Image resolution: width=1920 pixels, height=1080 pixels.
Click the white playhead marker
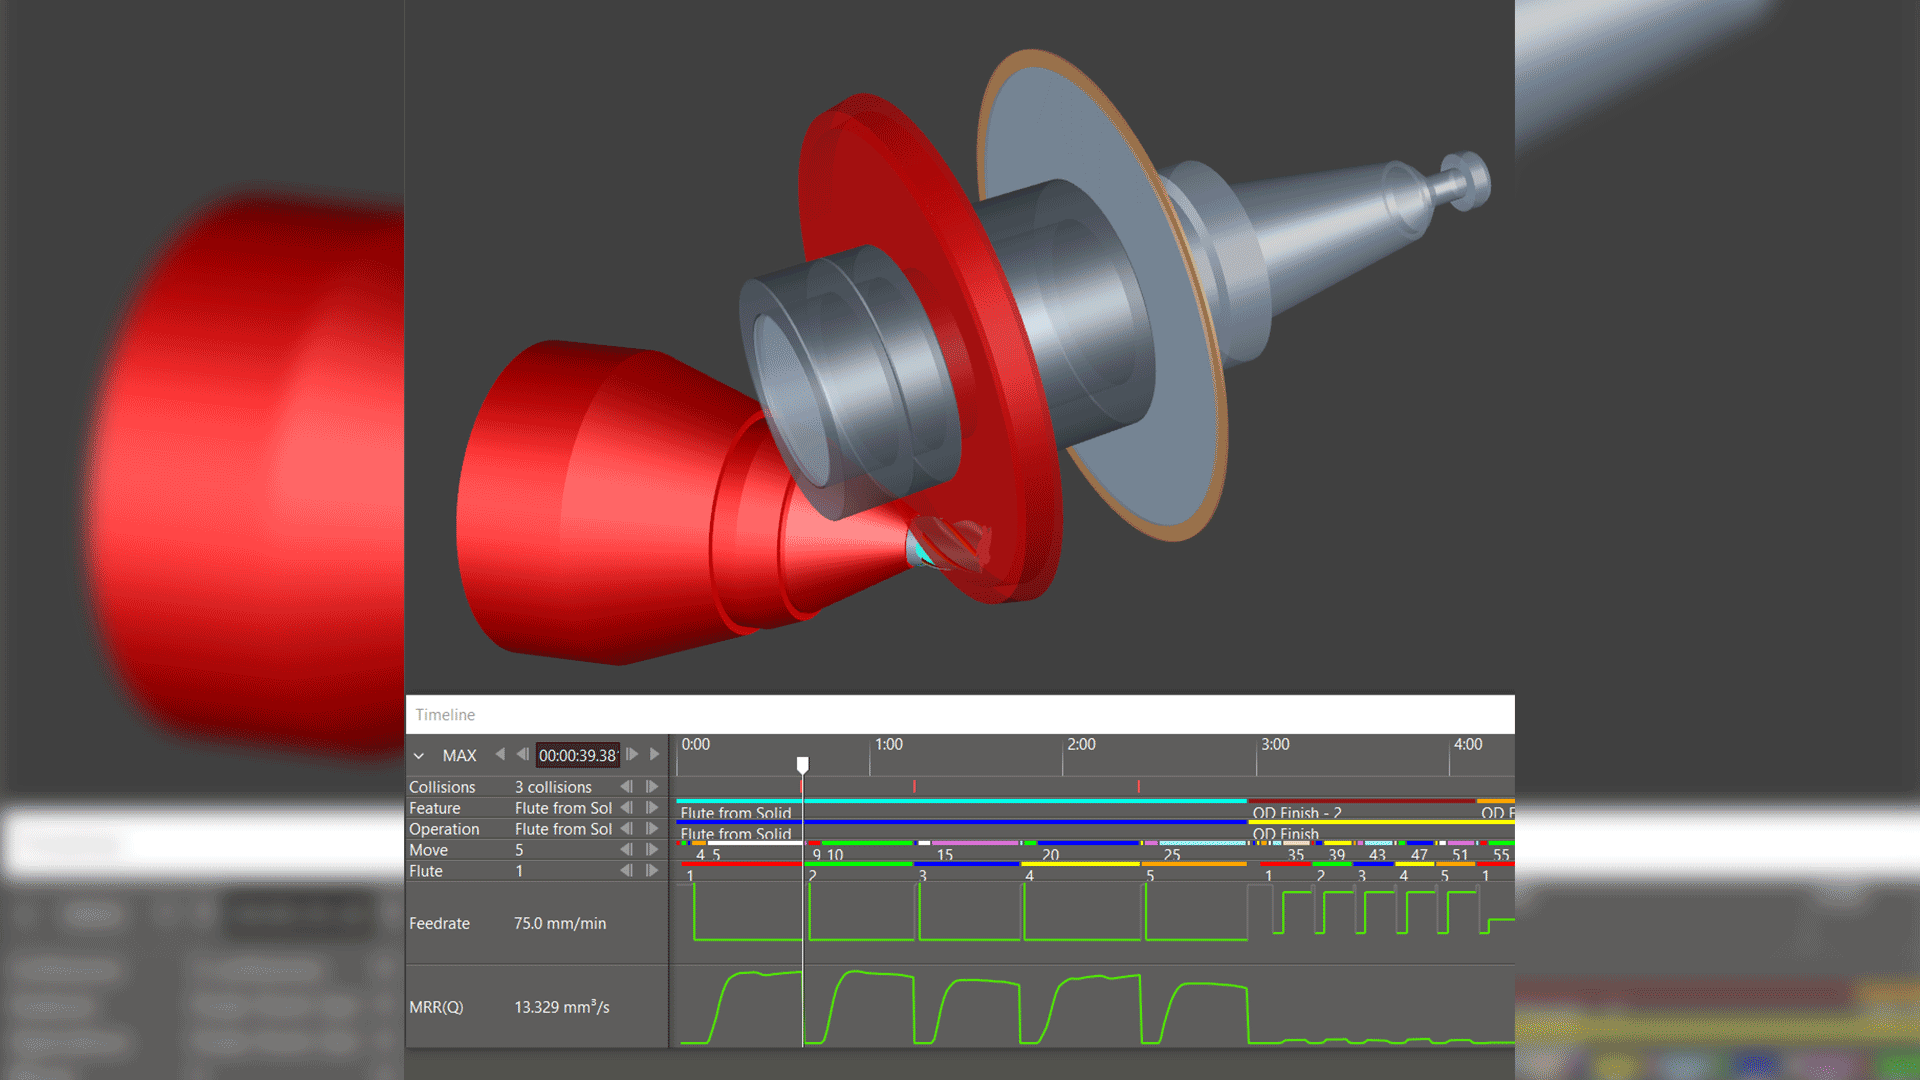pos(802,765)
